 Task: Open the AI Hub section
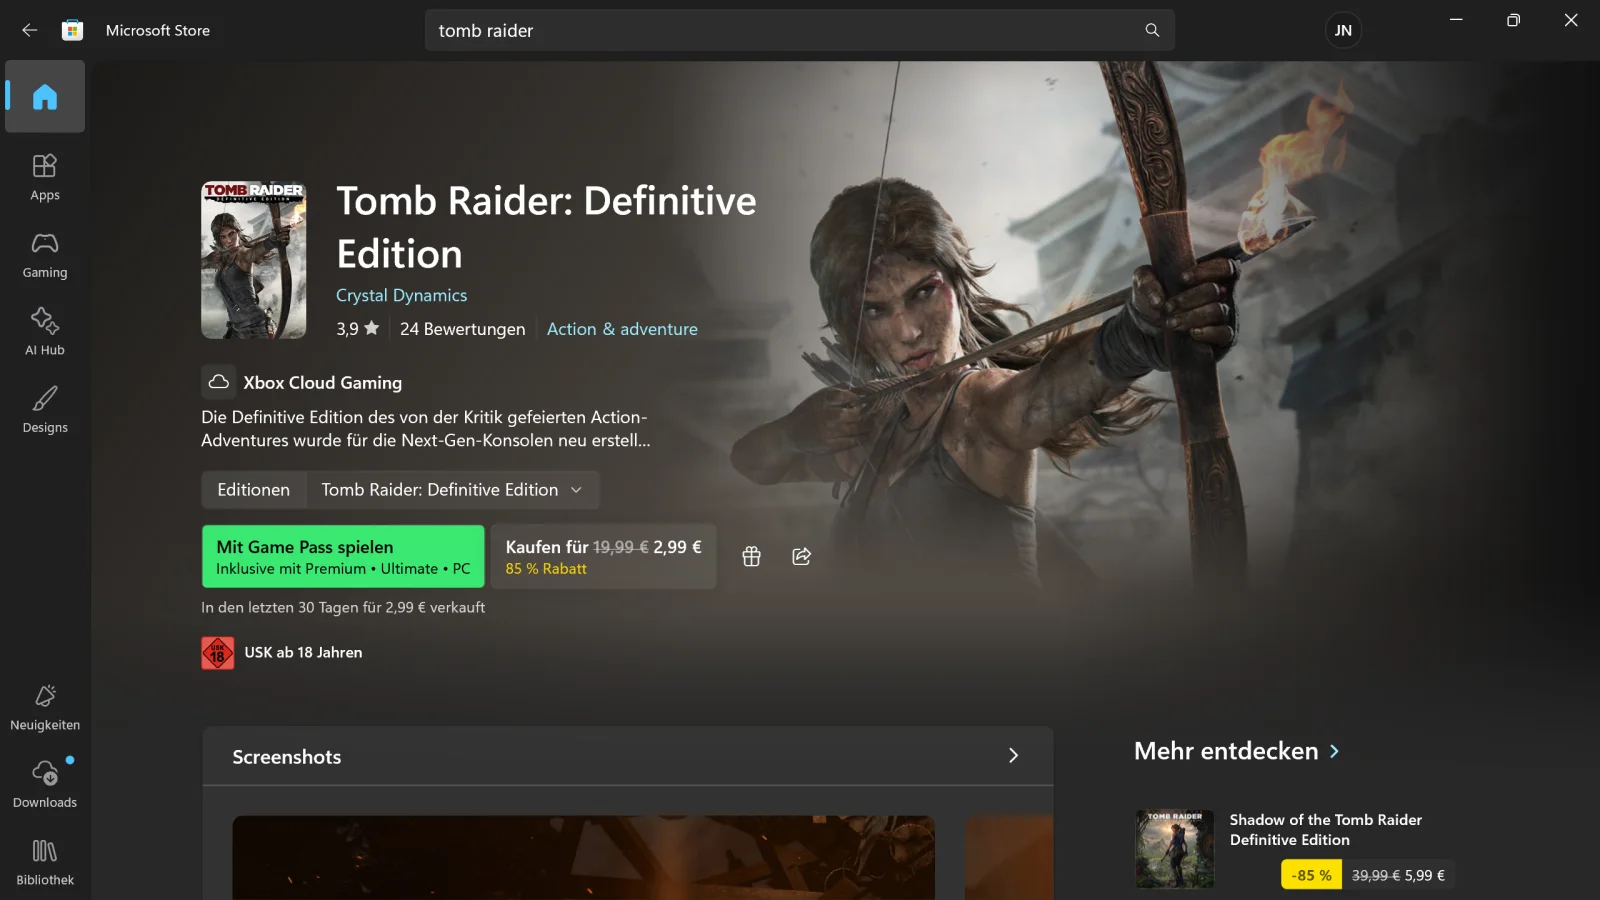pos(45,332)
